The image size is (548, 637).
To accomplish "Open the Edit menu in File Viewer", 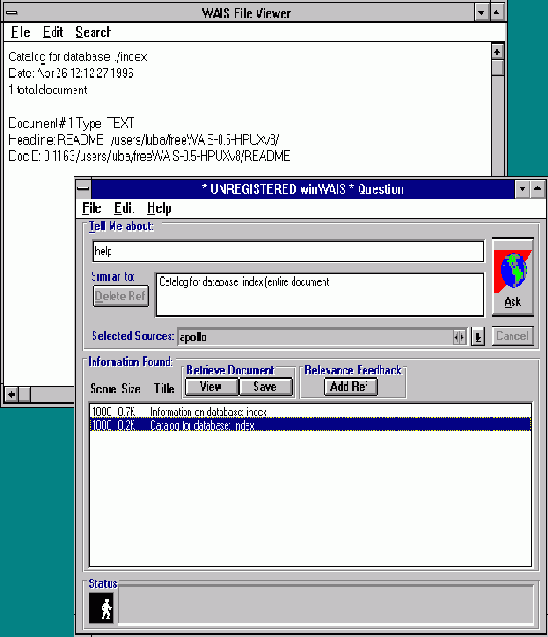I will 53,32.
